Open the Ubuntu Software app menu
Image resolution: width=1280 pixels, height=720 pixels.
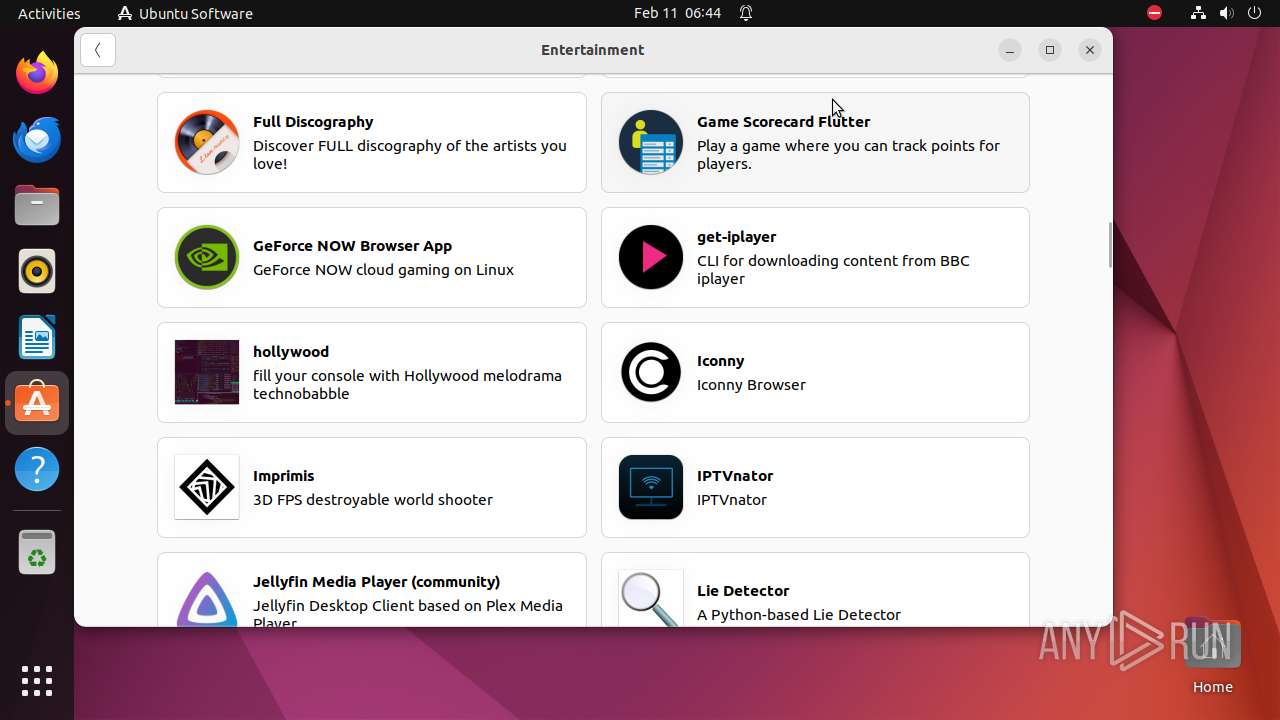[x=185, y=13]
